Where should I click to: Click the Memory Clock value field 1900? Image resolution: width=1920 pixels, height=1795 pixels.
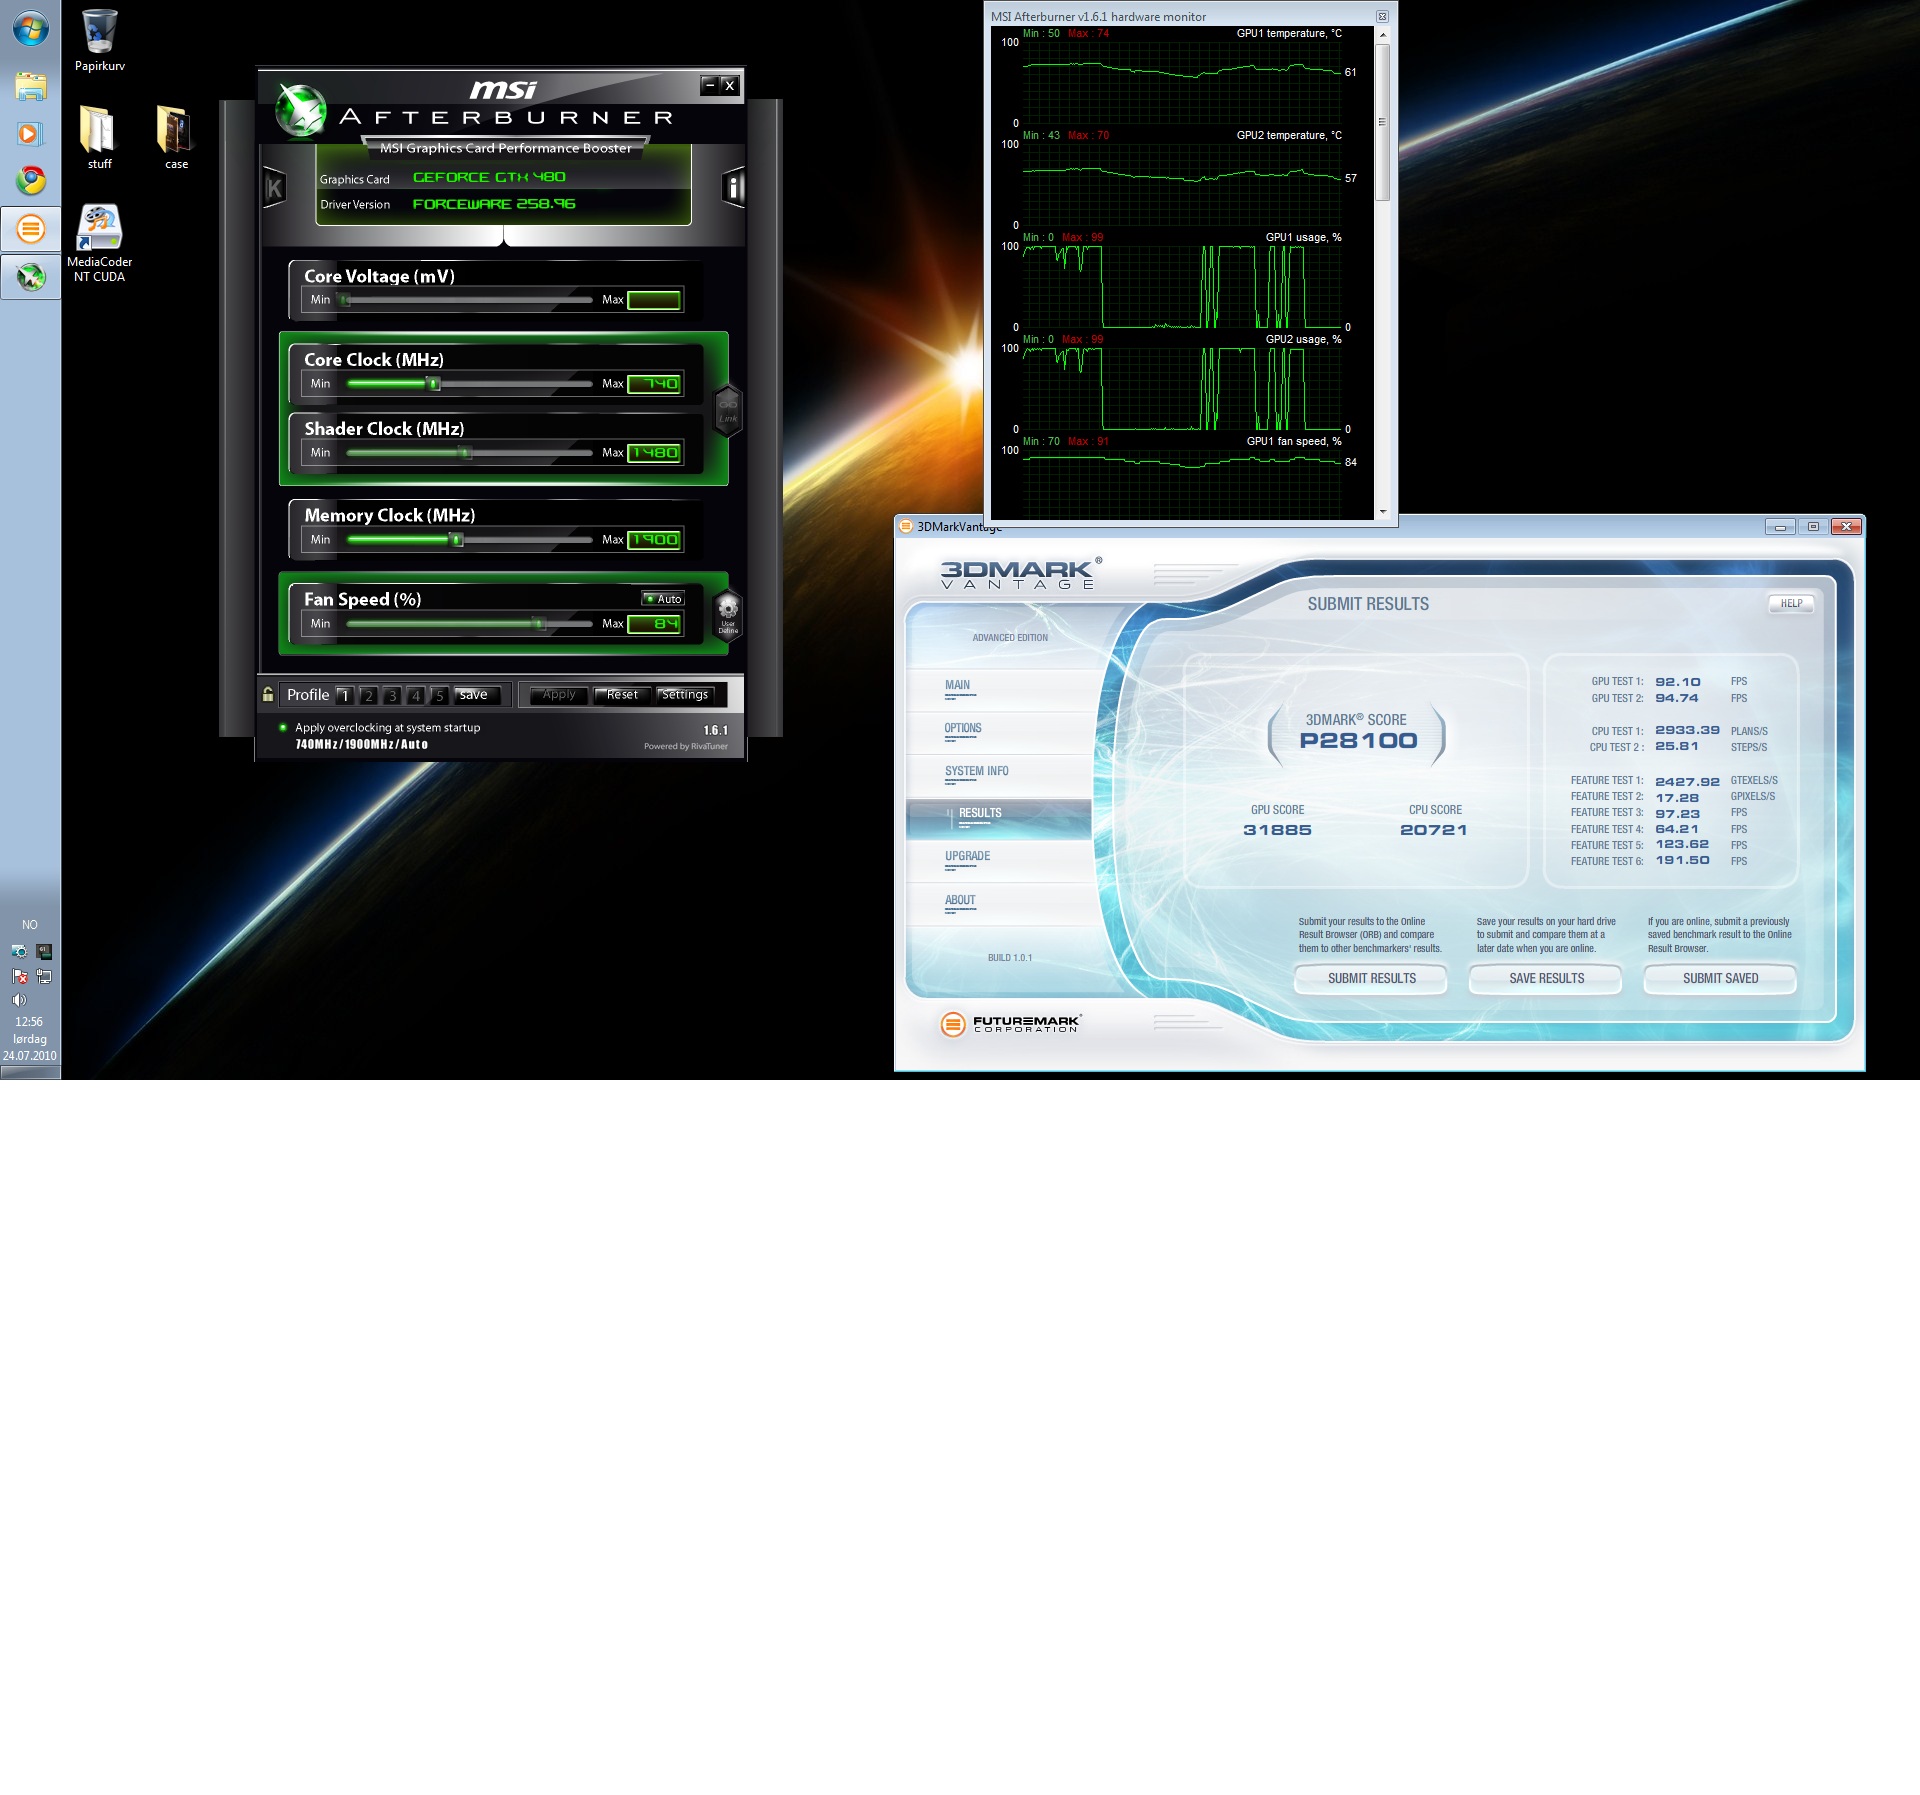654,540
